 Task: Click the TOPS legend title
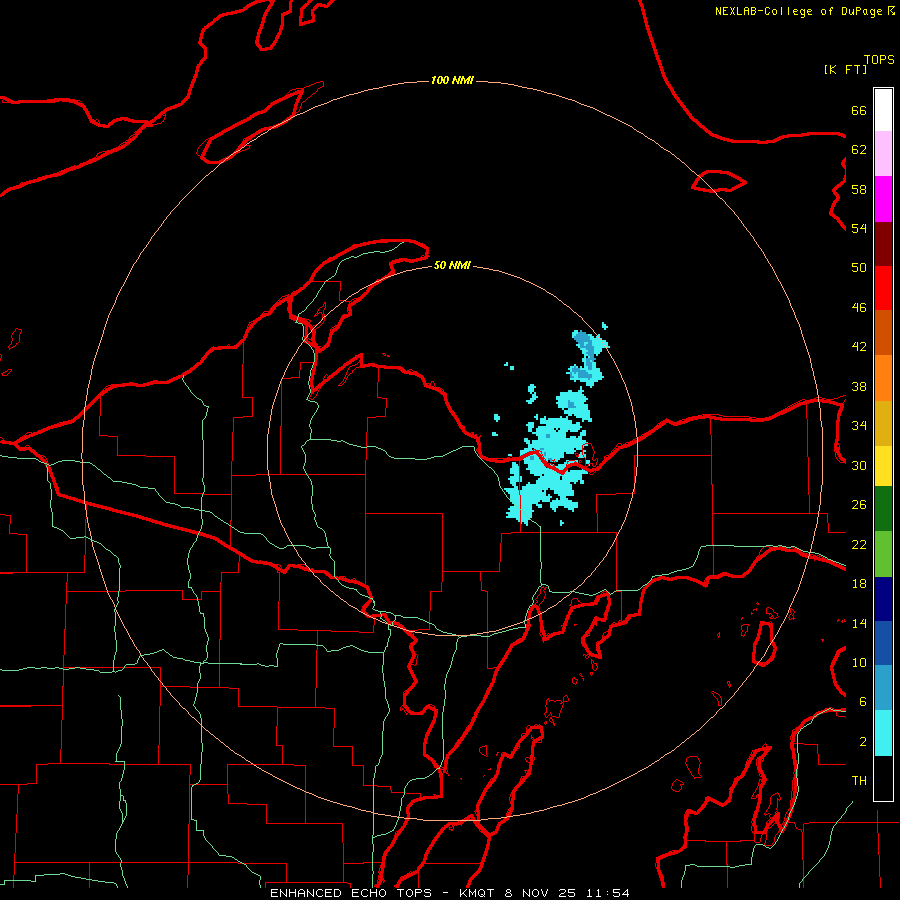tap(879, 59)
